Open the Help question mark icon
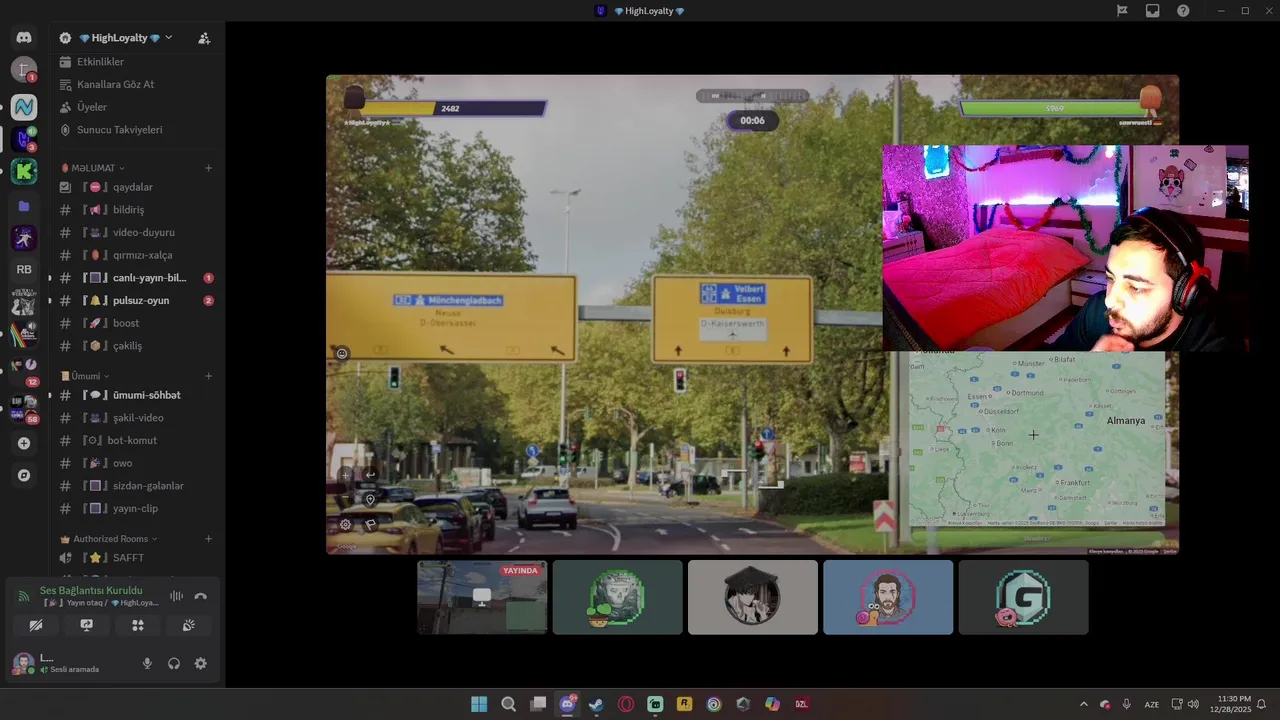 click(x=1183, y=10)
